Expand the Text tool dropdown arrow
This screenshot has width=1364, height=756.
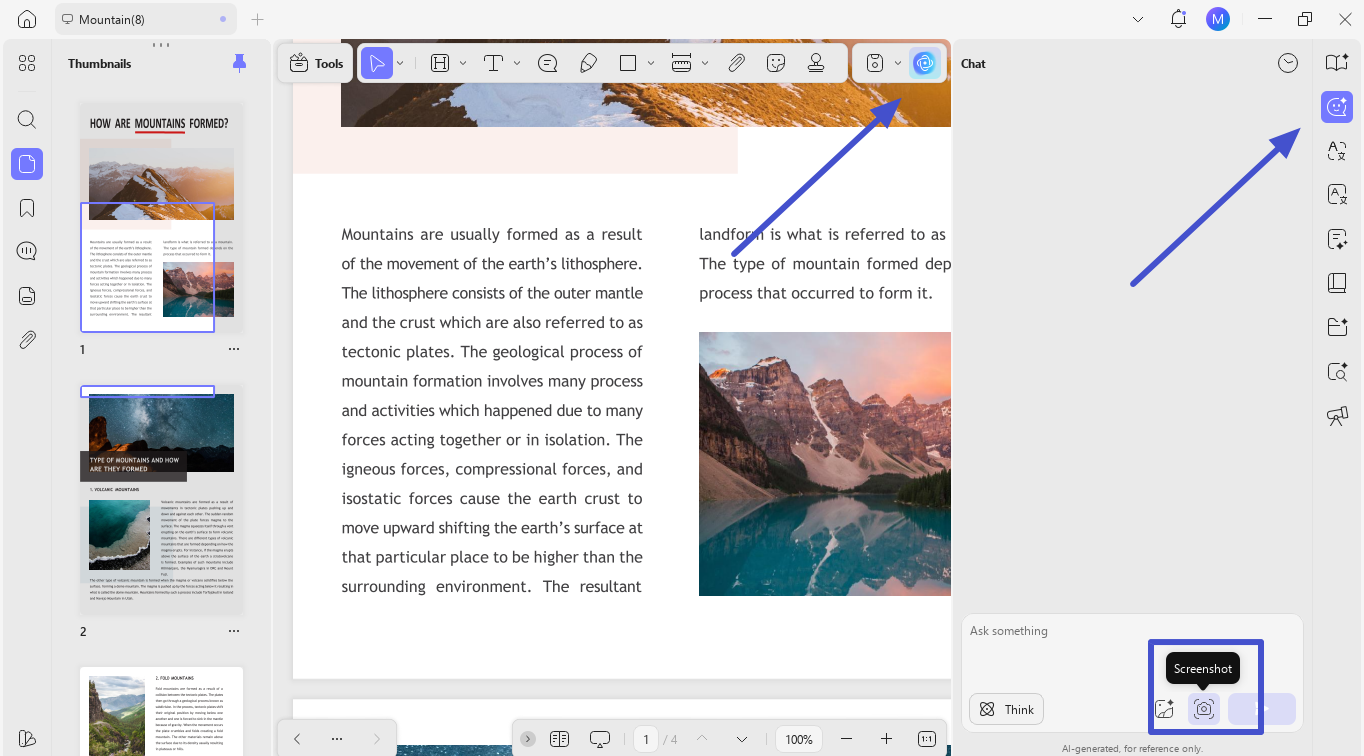pos(517,63)
